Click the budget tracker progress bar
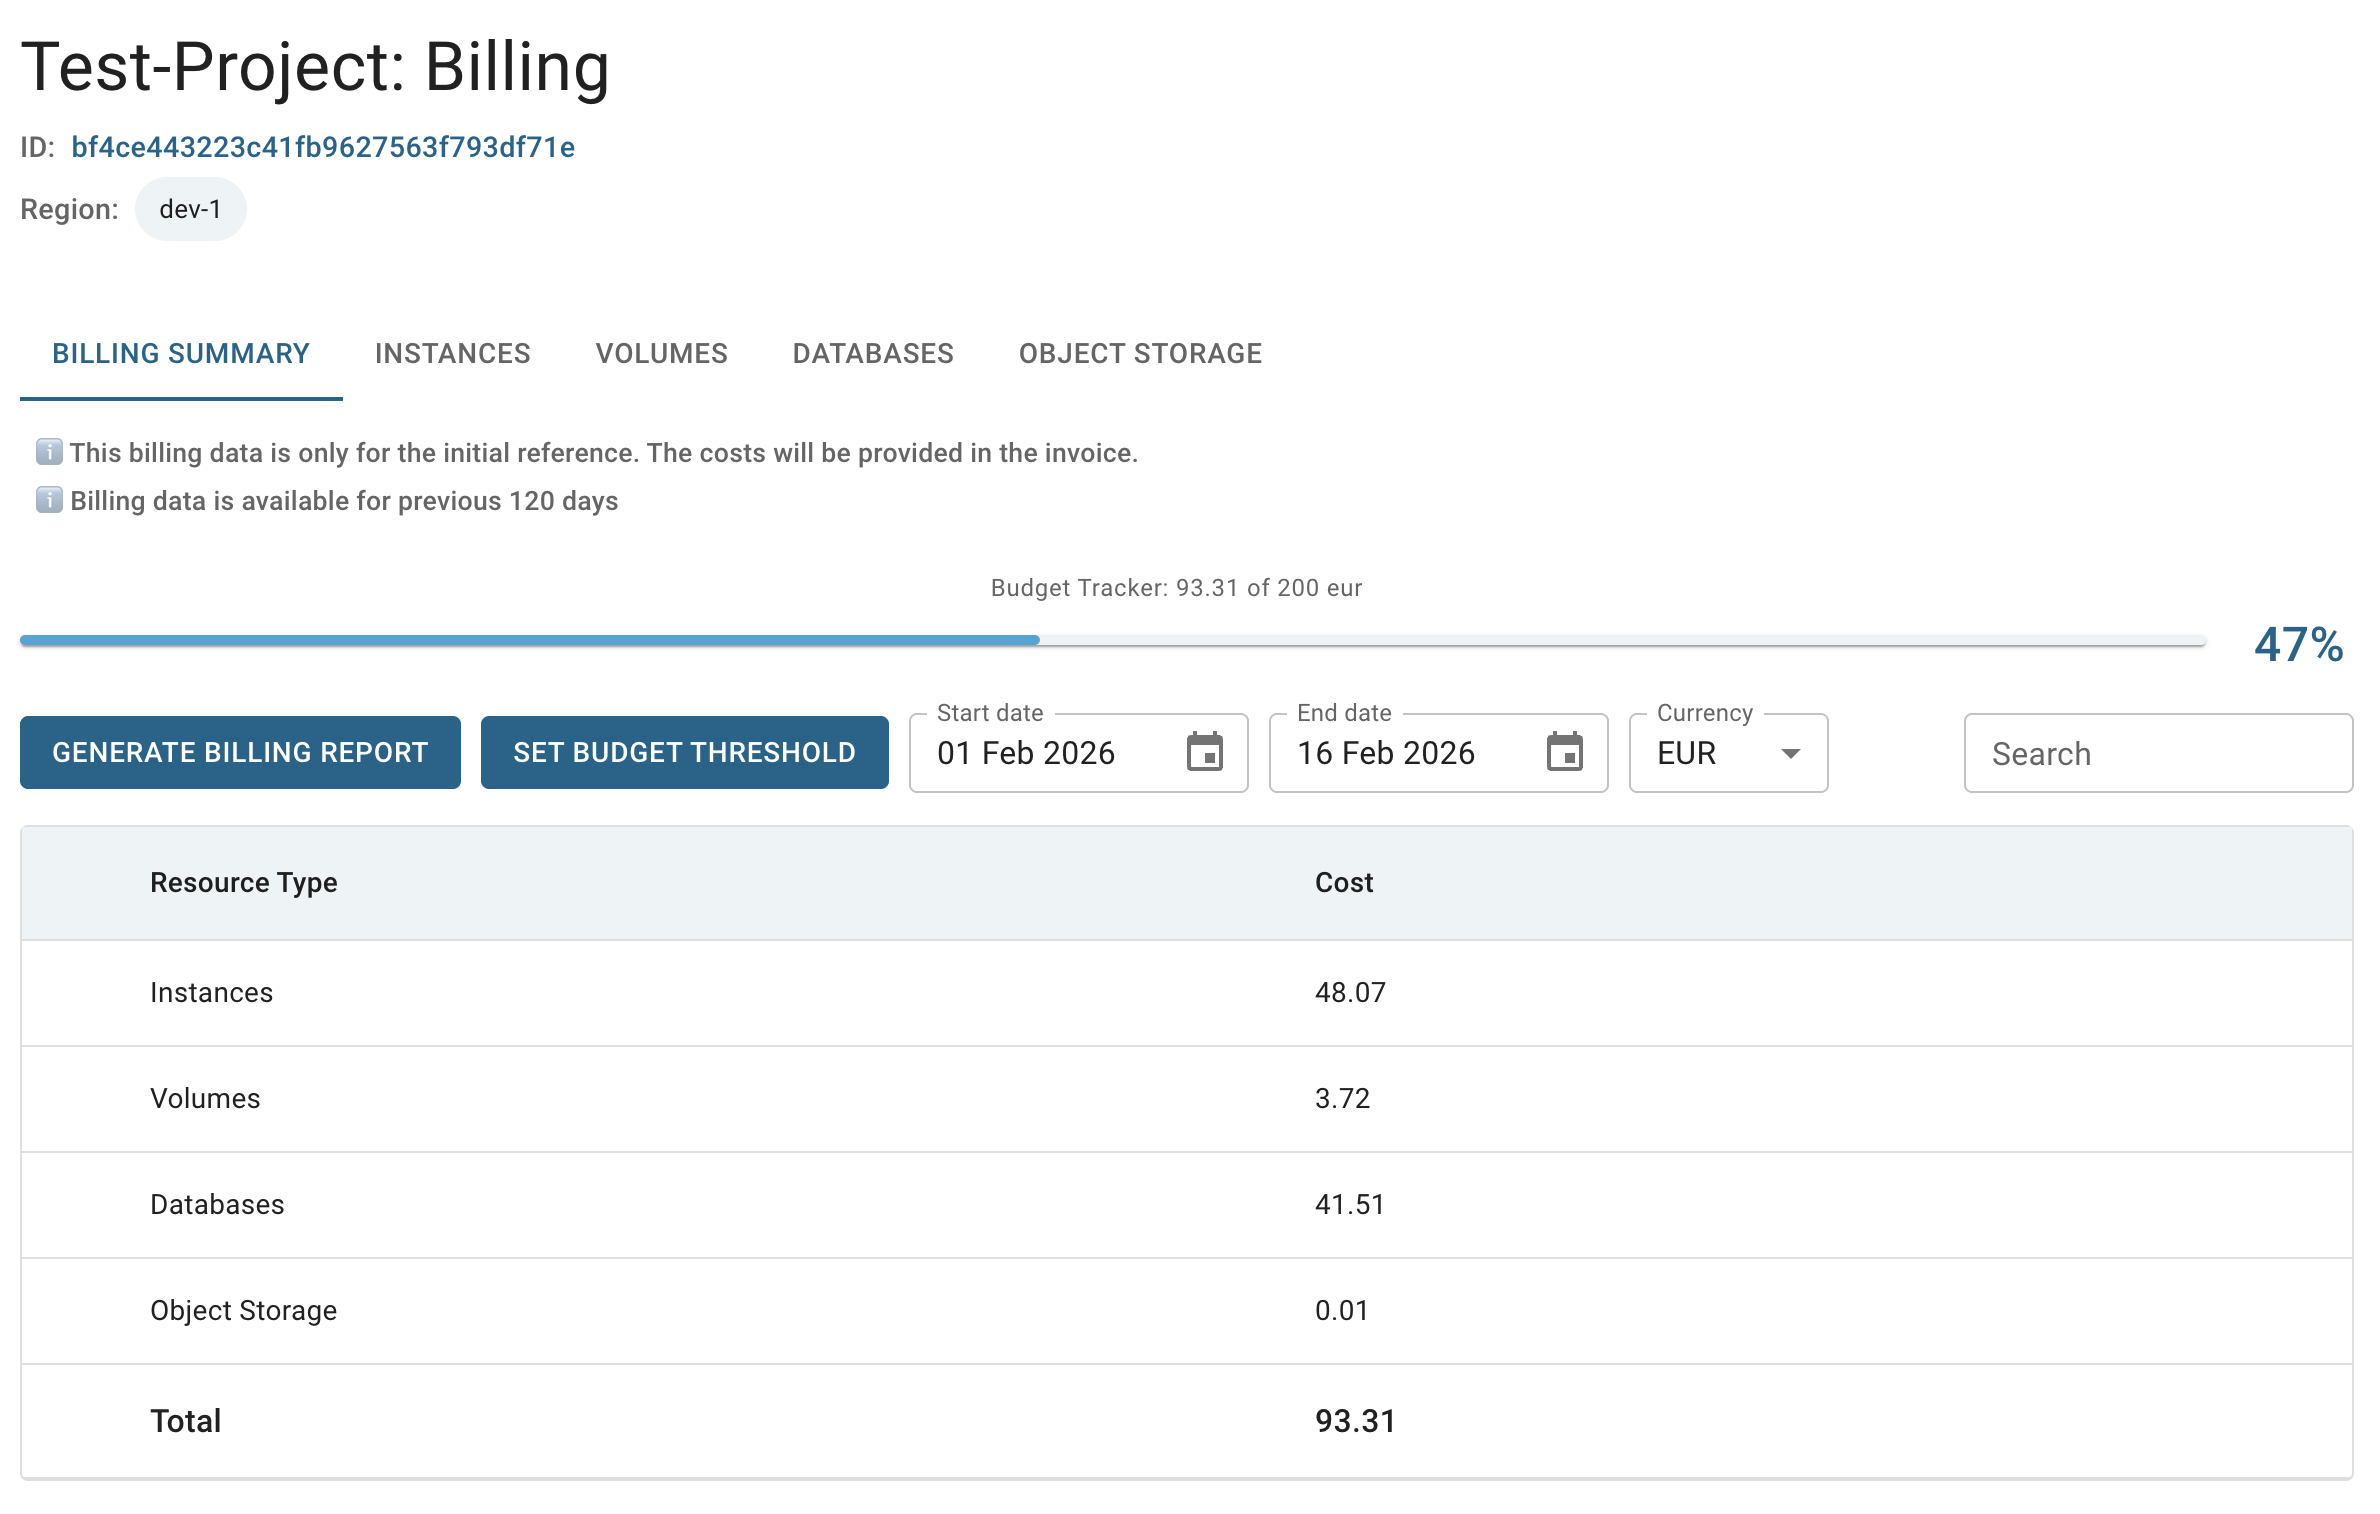The width and height of the screenshot is (2380, 1514). pyautogui.click(x=1112, y=640)
